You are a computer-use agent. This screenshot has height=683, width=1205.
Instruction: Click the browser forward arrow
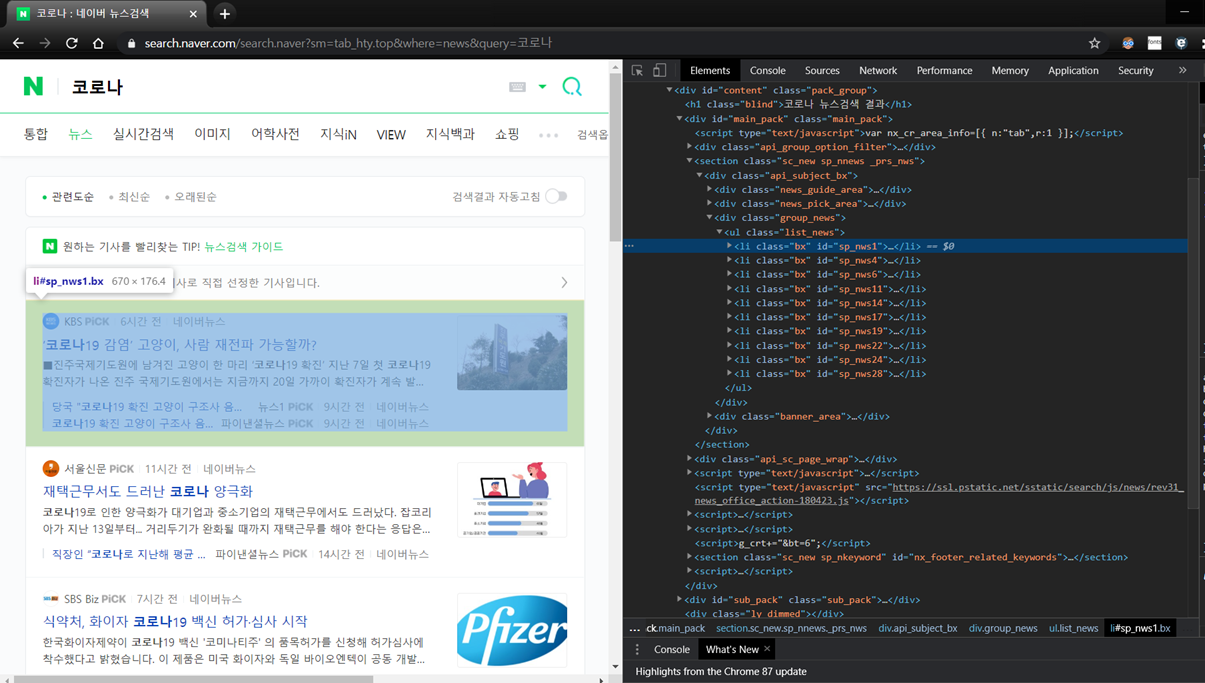(44, 43)
